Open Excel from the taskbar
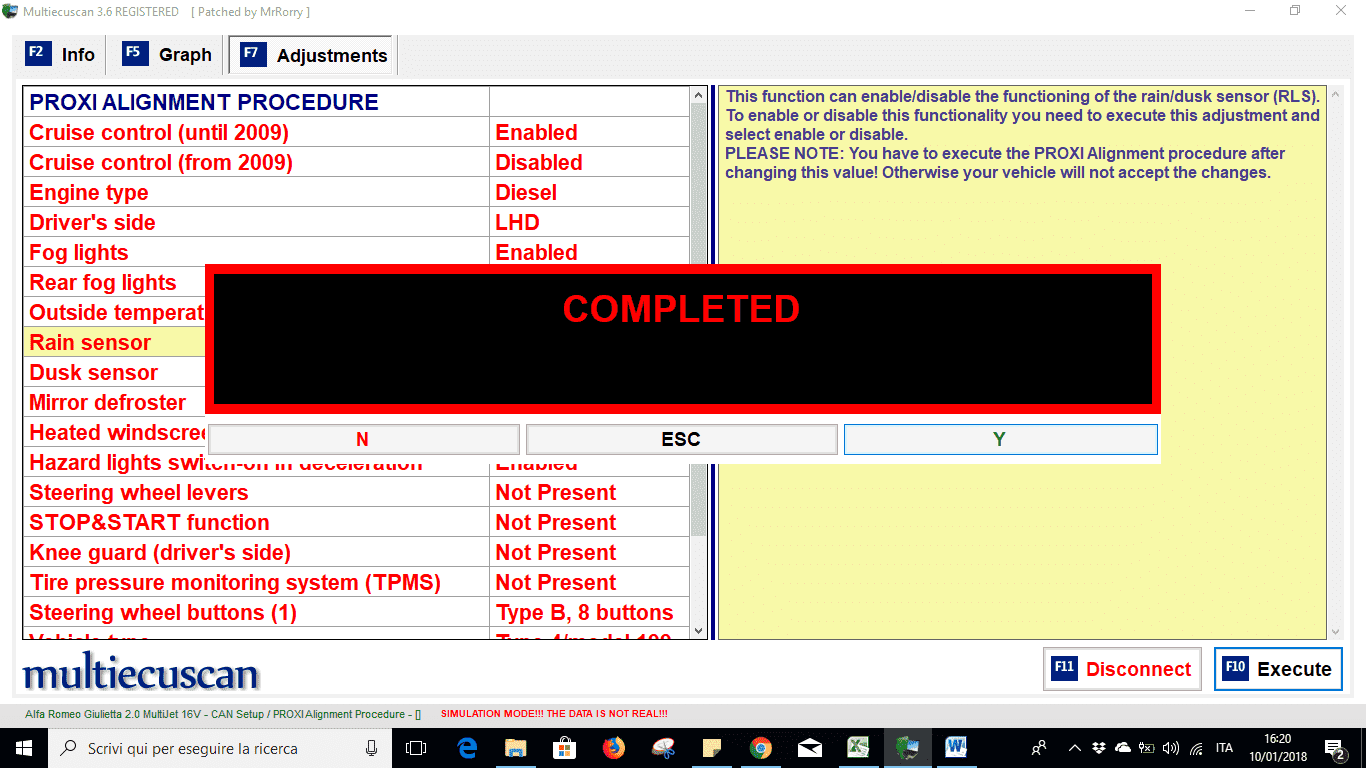The height and width of the screenshot is (768, 1366). 858,748
